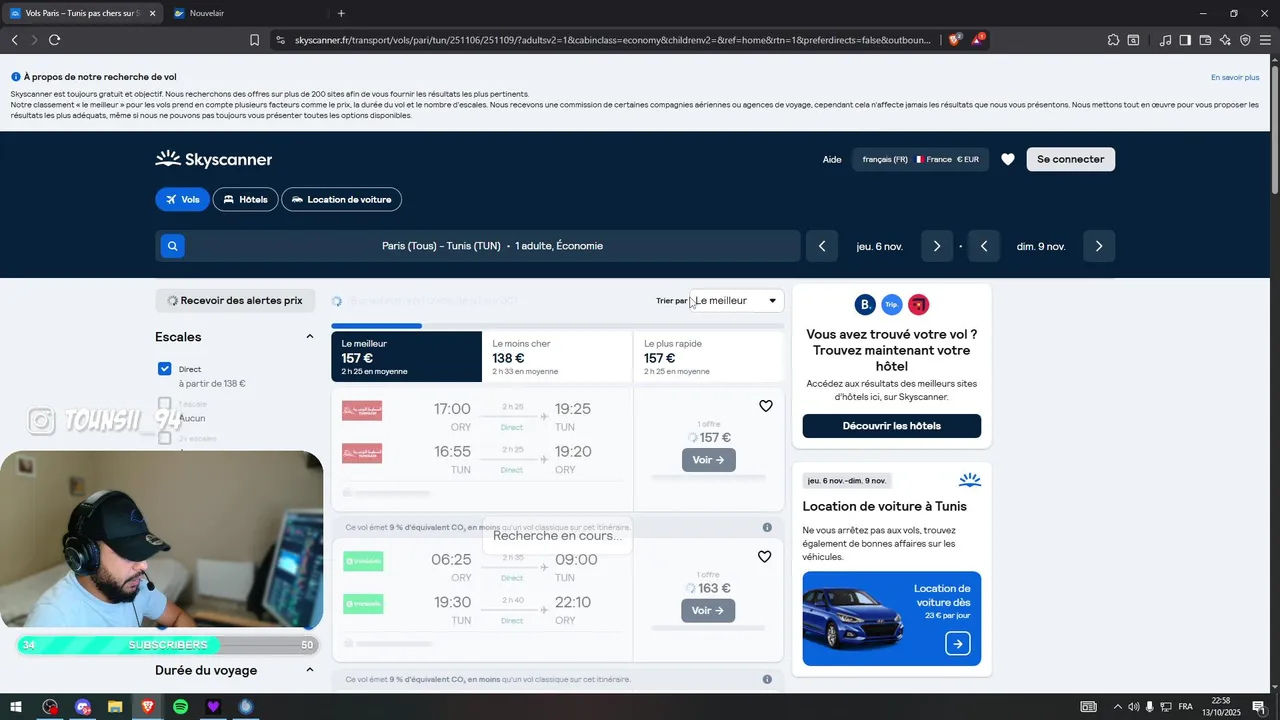The width and height of the screenshot is (1280, 720).
Task: Click the jeu. 6 nov. departure date
Action: [x=880, y=246]
